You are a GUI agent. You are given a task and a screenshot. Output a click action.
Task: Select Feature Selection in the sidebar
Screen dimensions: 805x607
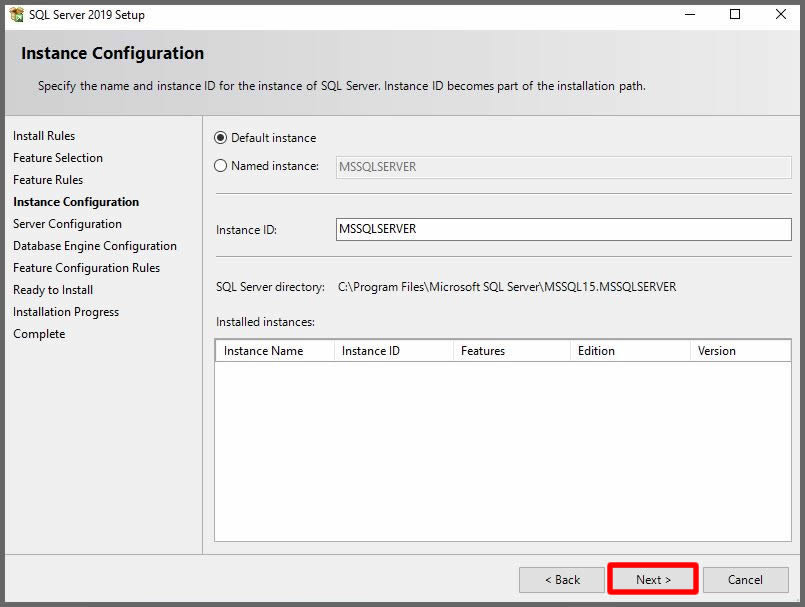(x=58, y=158)
